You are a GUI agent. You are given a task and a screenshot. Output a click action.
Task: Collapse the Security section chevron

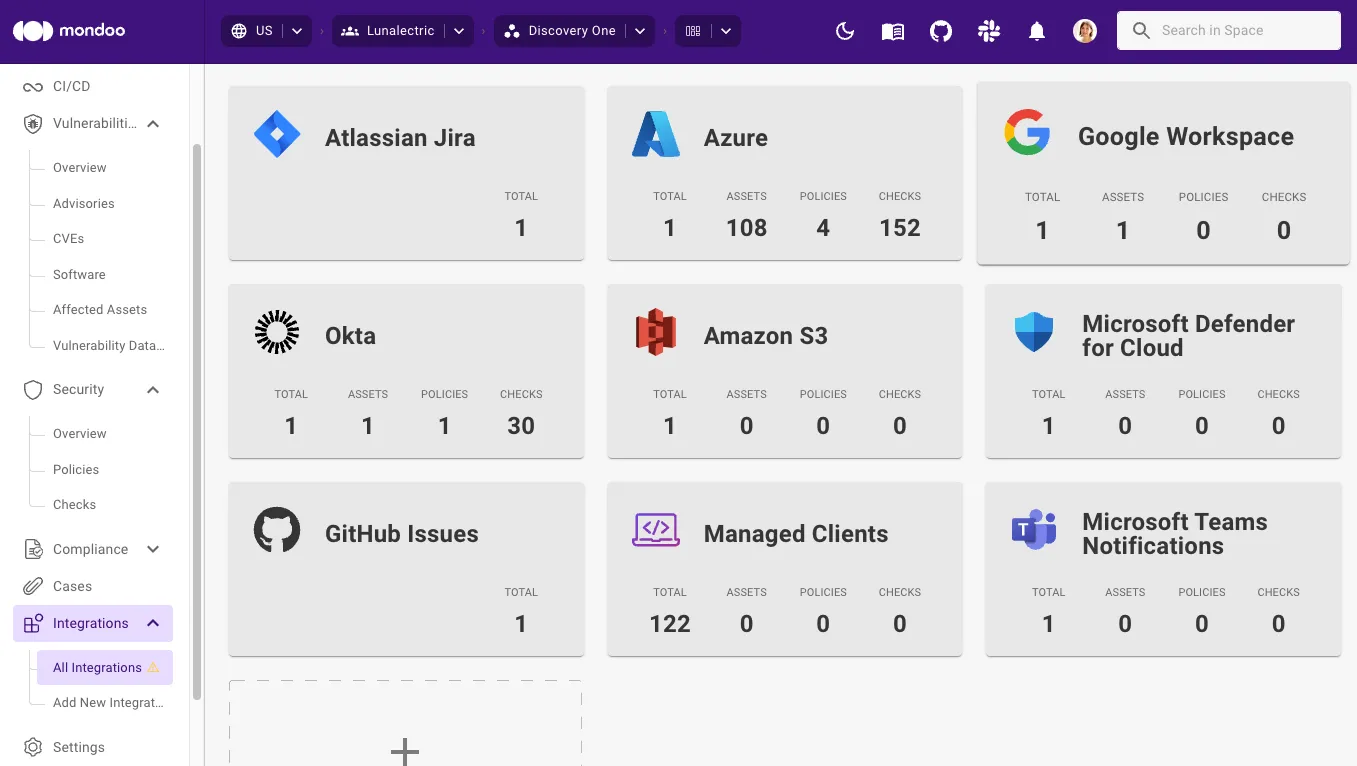pyautogui.click(x=153, y=390)
